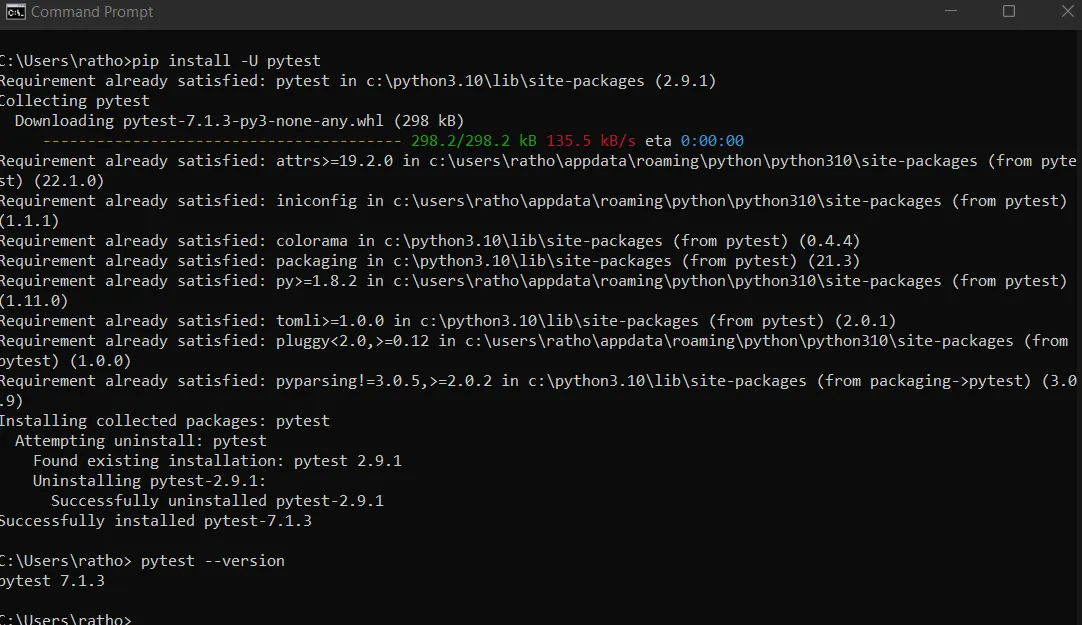
Task: Click the 'tomli>=1.0.0' requirement line
Action: point(448,321)
